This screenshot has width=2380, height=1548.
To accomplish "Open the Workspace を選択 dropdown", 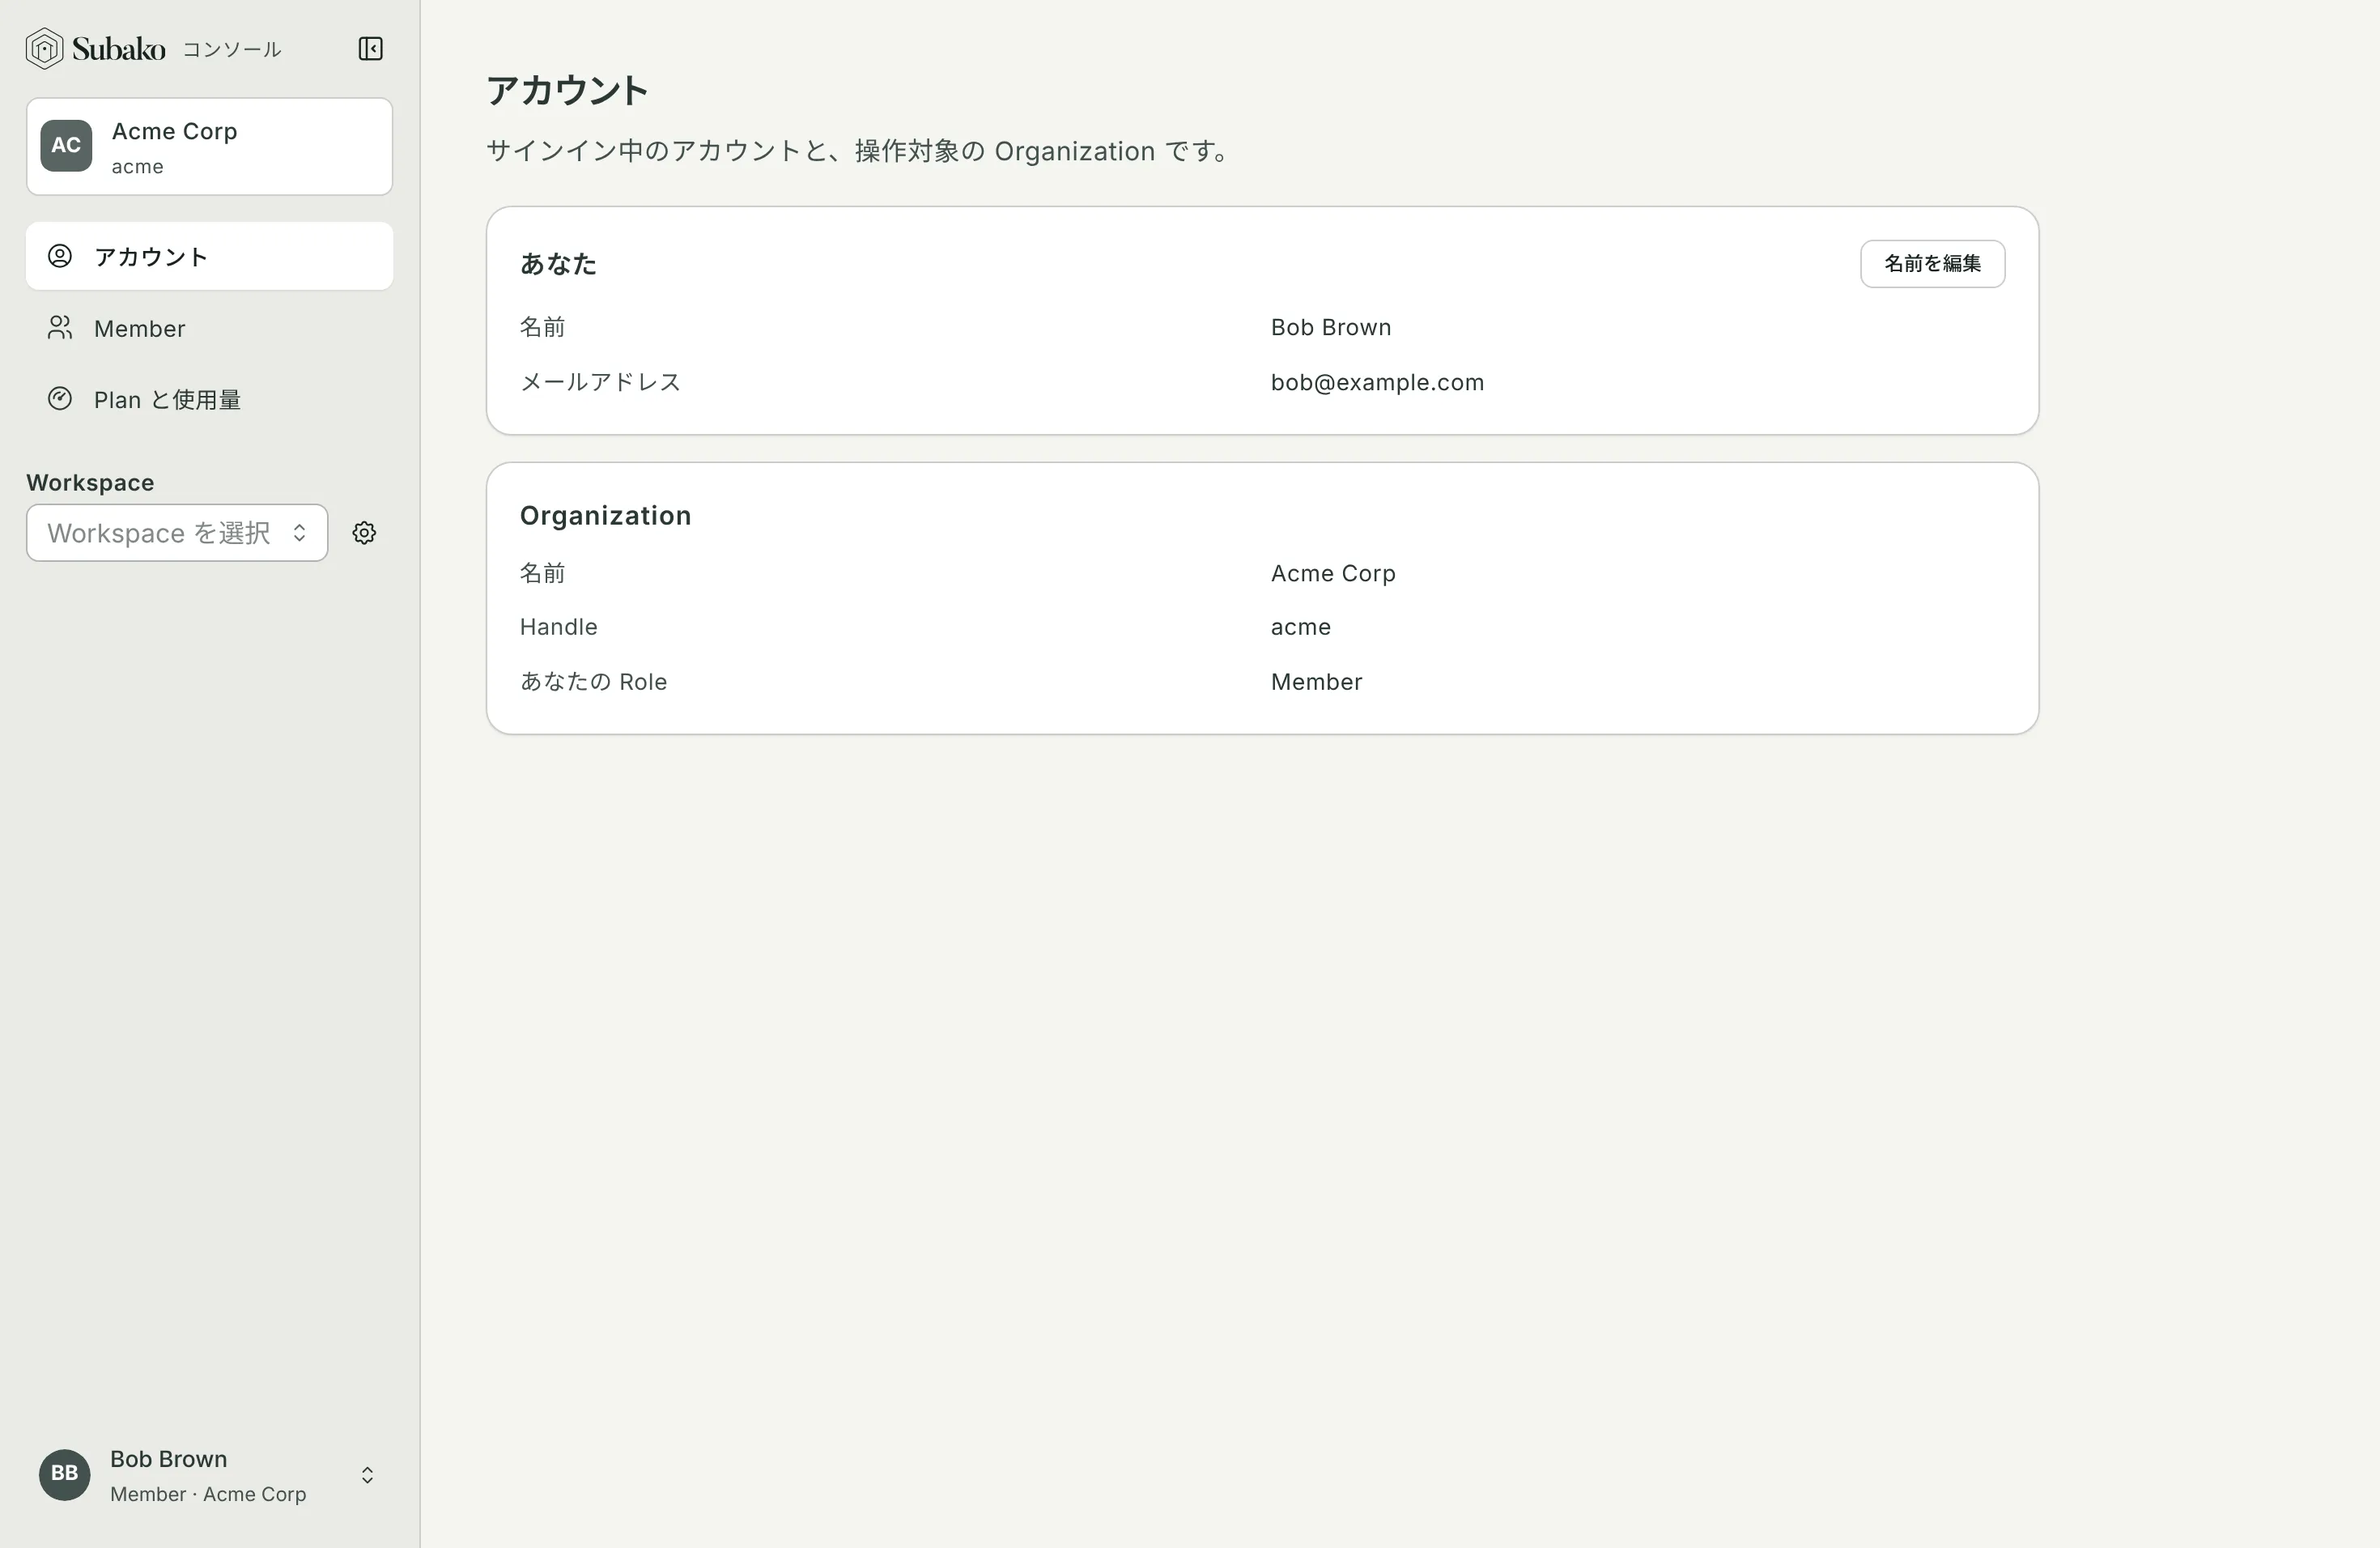I will pos(177,533).
